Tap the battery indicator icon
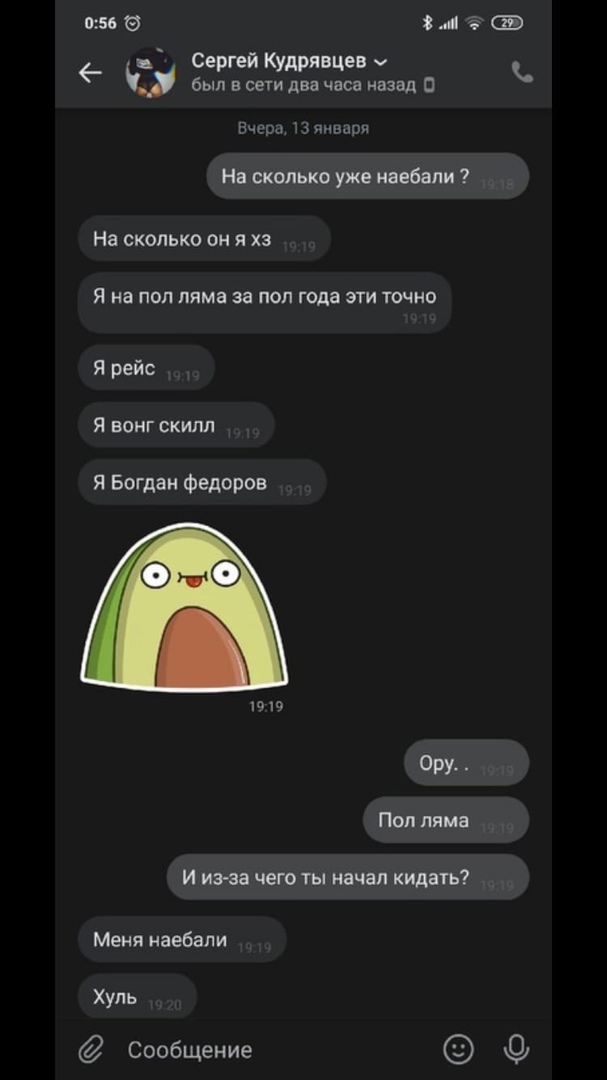Screen dimensions: 607x1080 point(507,23)
